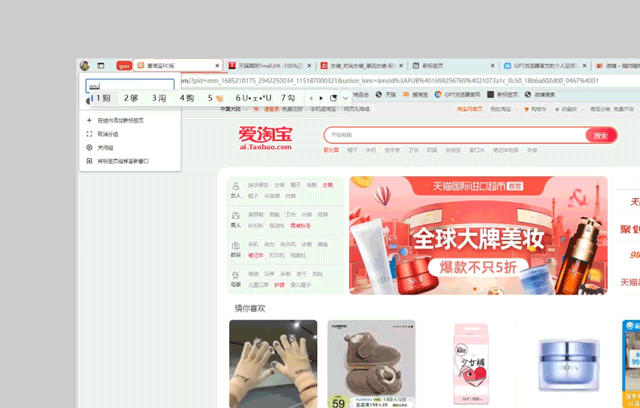Open the GPT浏览器官网 bookmark
Screen dimensions: 640x408
(x=457, y=94)
